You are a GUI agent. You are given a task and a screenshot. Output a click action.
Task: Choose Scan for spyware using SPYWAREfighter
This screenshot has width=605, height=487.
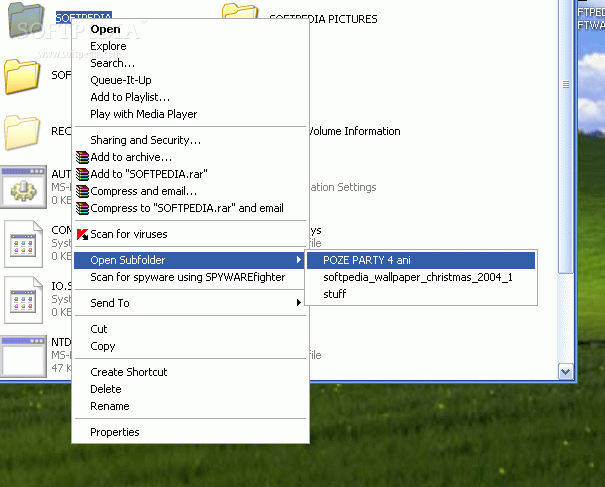point(190,277)
